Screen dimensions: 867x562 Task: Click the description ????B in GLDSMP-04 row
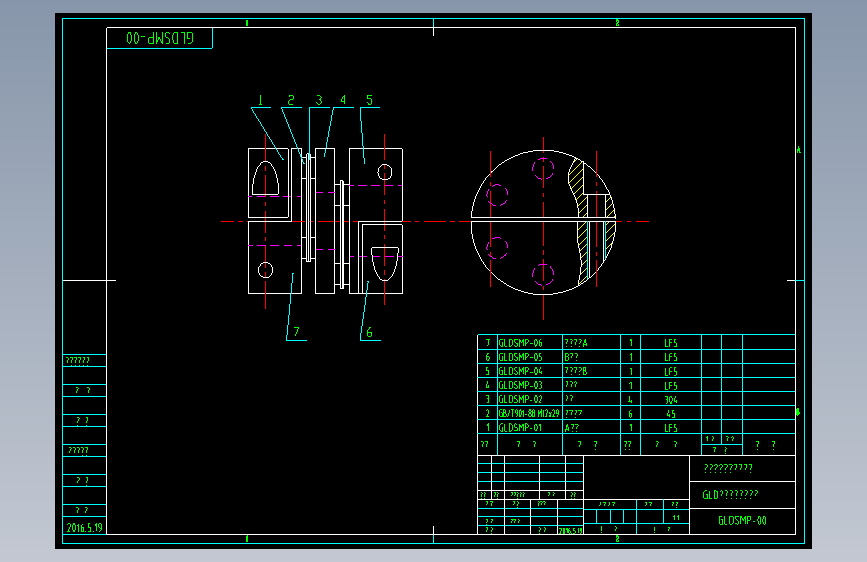coord(576,371)
